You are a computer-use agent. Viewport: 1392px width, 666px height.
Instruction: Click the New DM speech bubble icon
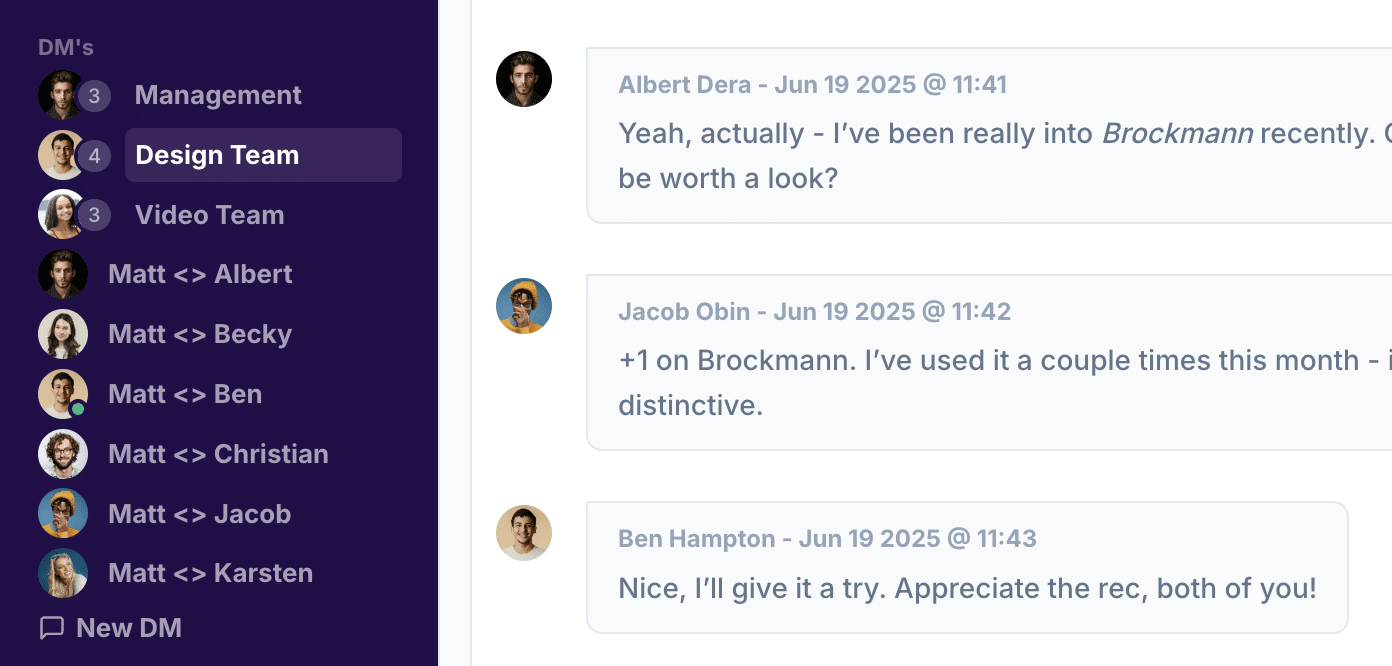(x=51, y=628)
